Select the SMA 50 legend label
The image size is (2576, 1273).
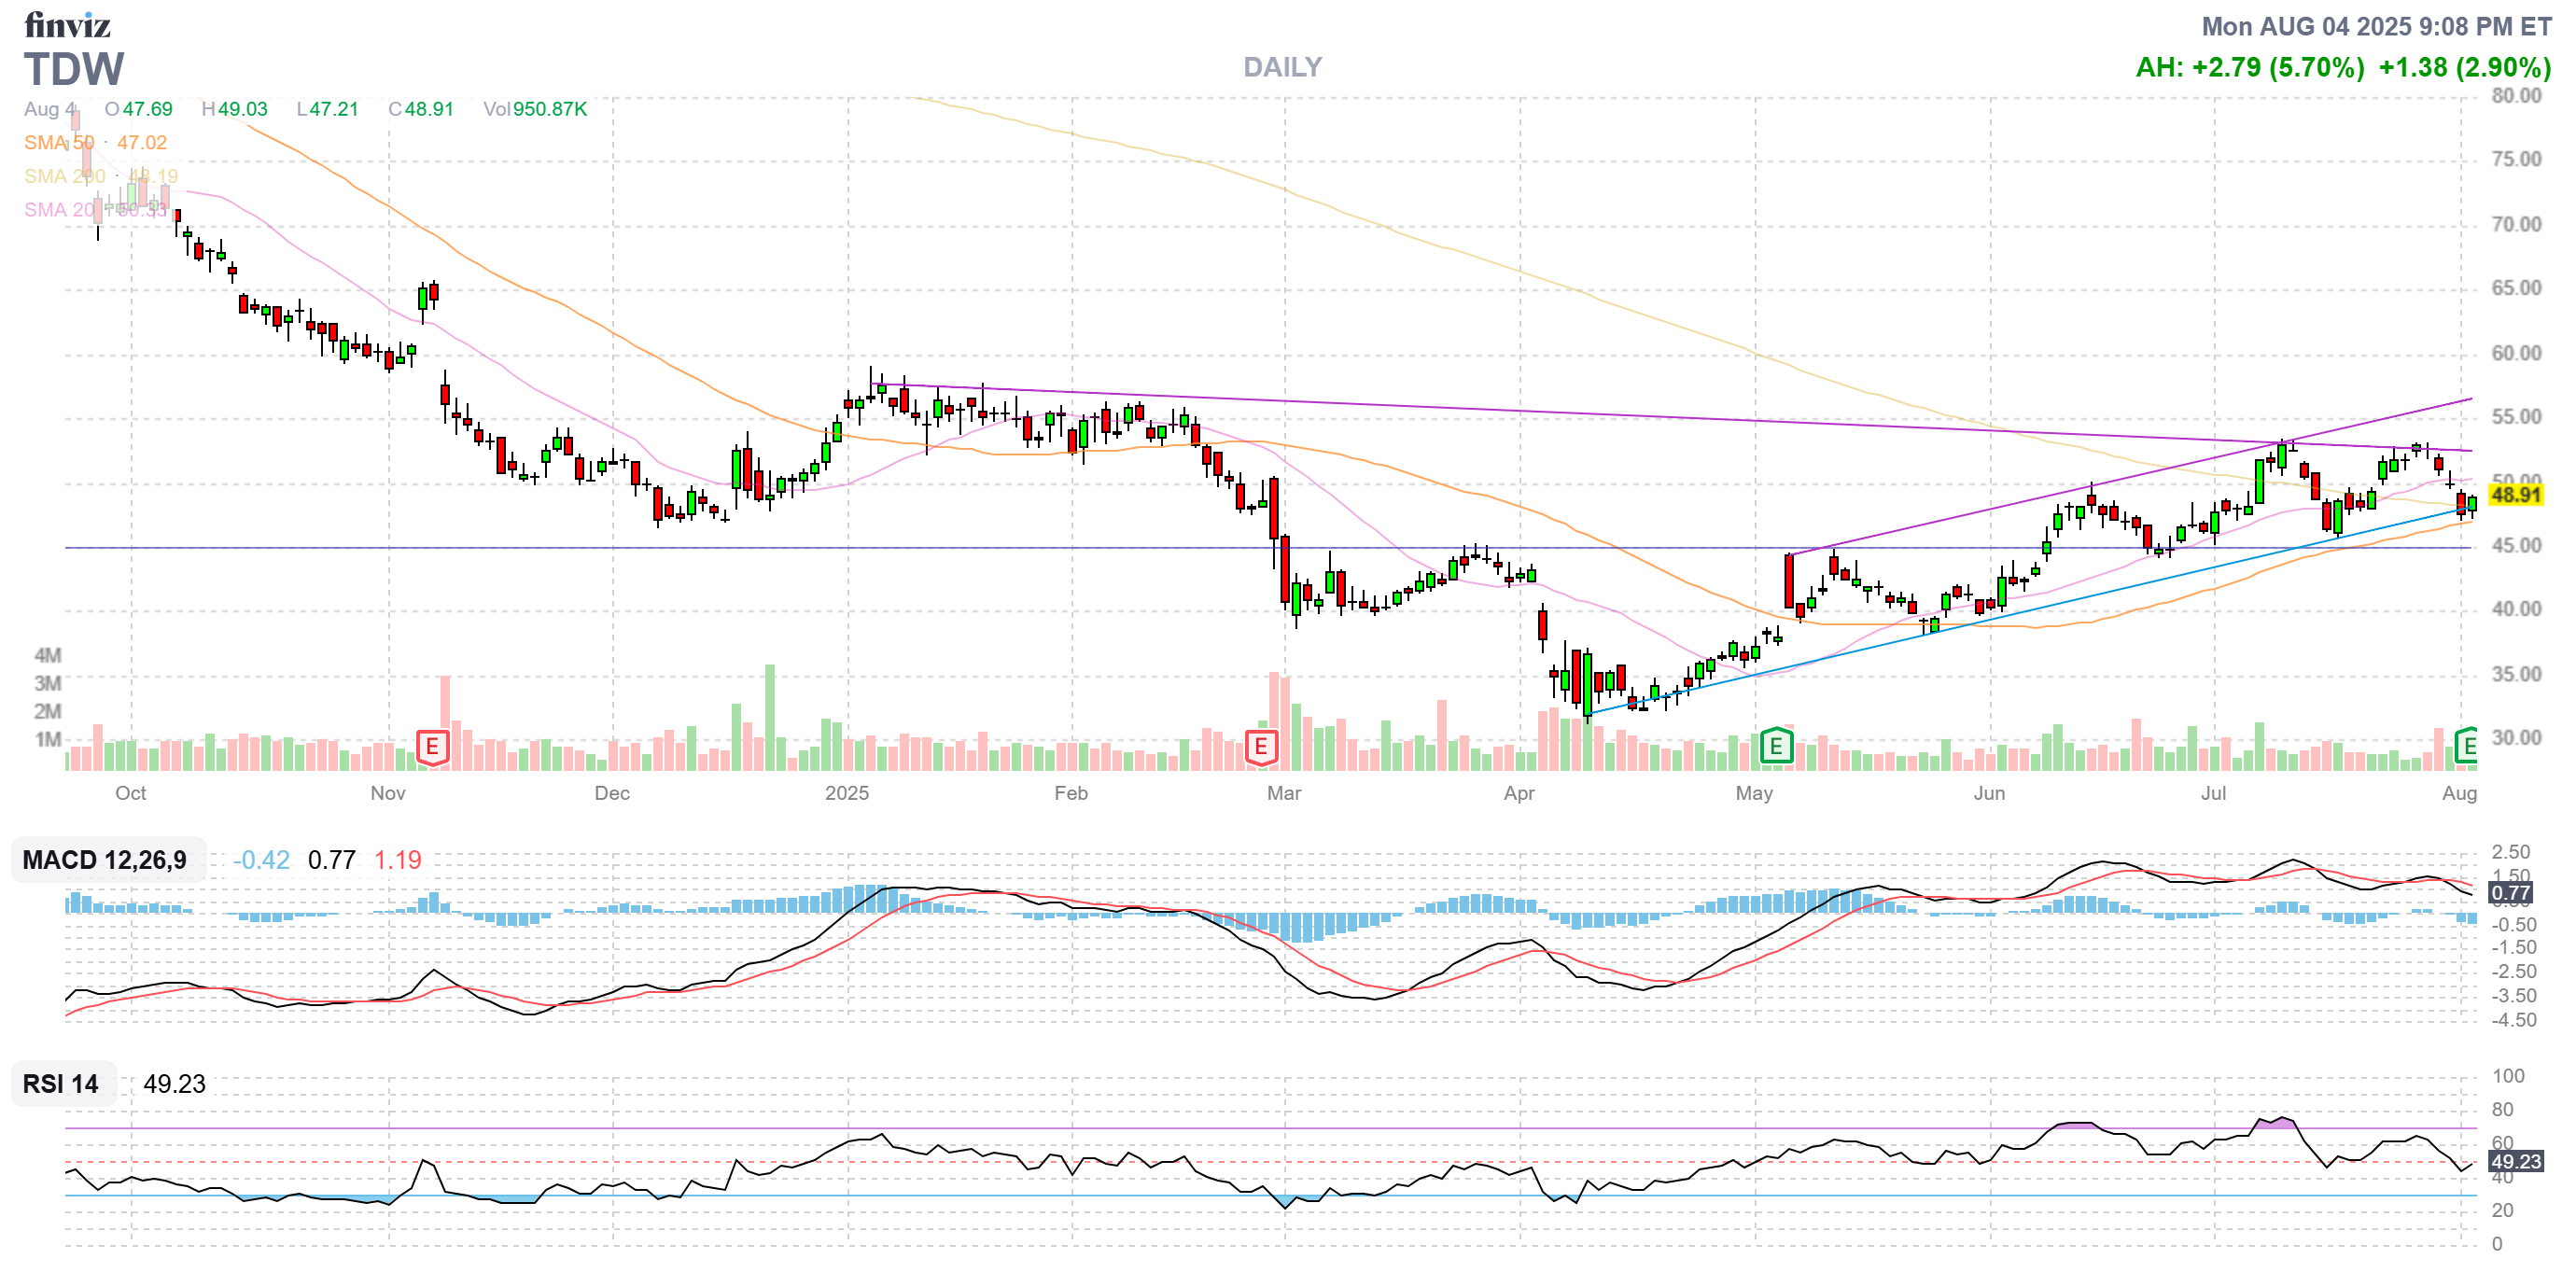pyautogui.click(x=59, y=143)
